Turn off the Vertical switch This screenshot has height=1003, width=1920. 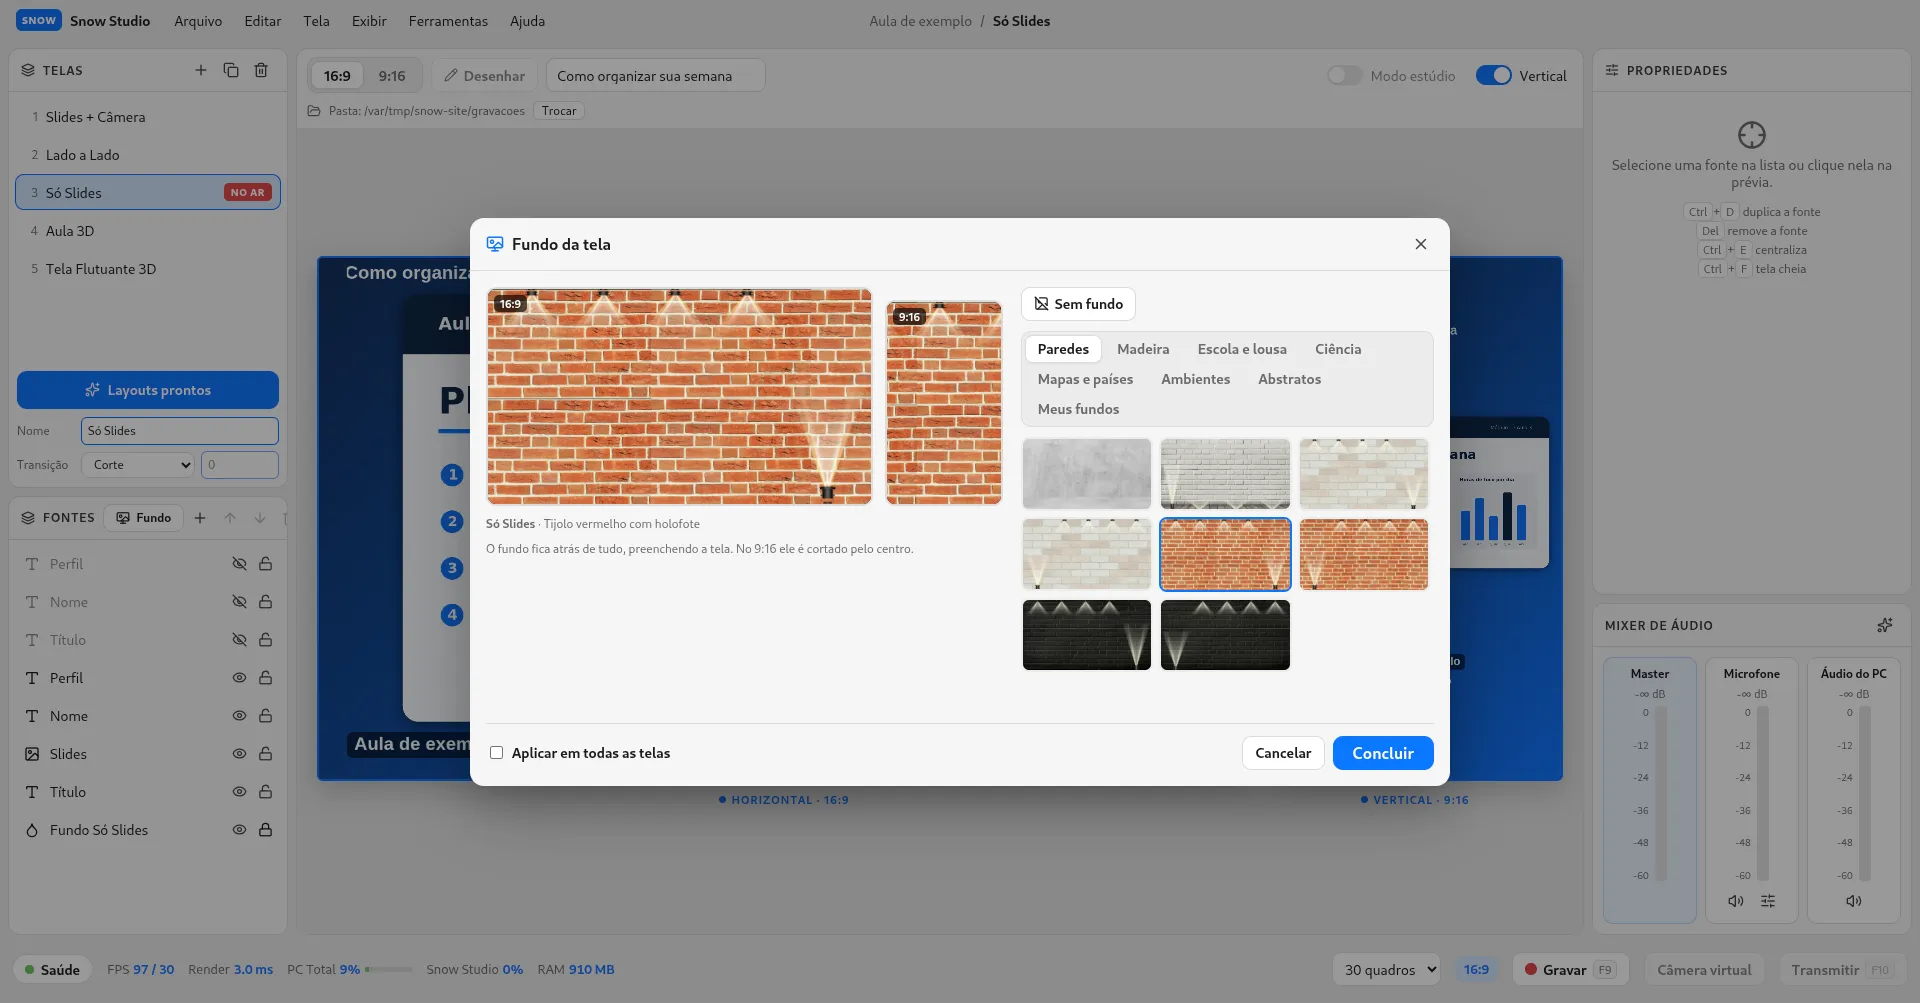1494,76
